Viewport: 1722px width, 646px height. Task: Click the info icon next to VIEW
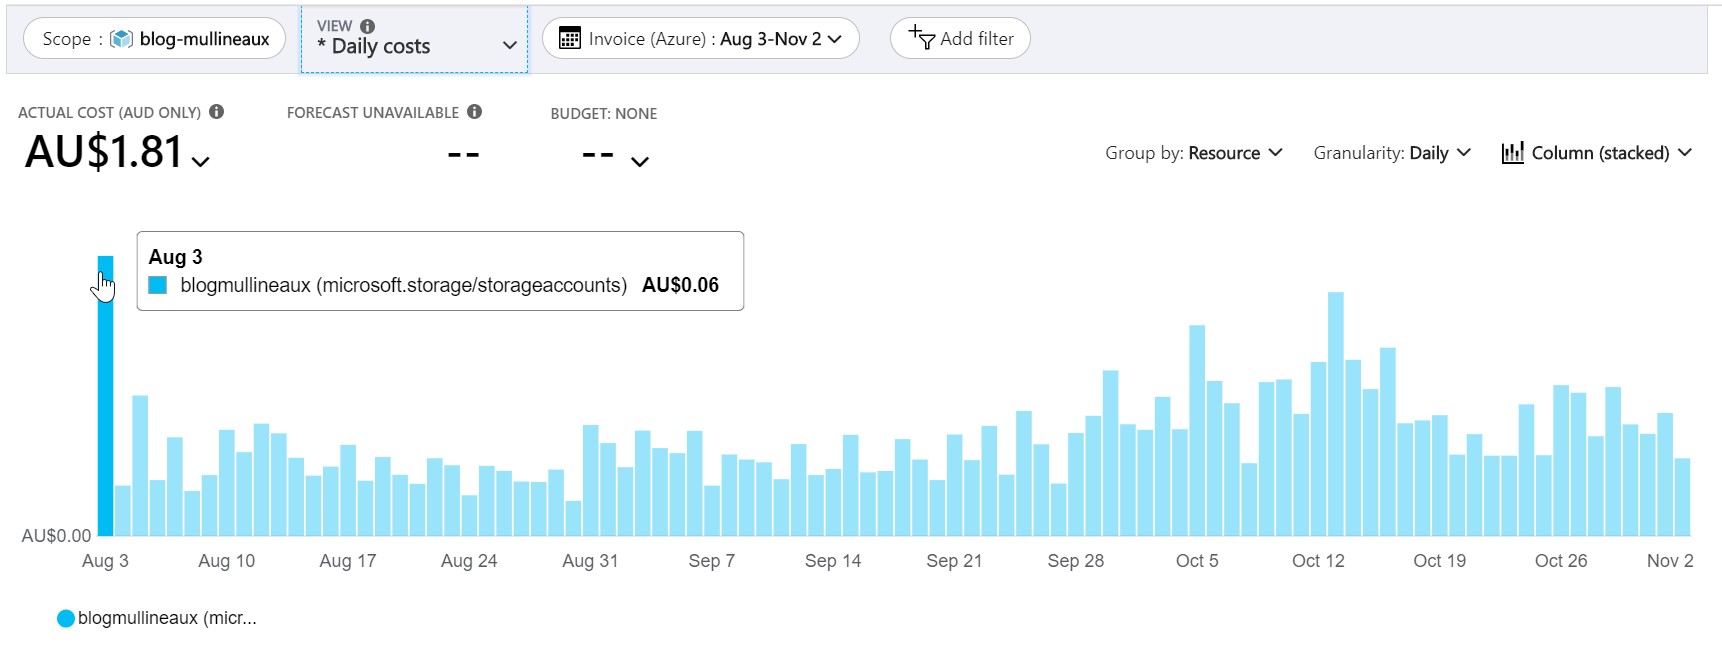click(x=367, y=26)
